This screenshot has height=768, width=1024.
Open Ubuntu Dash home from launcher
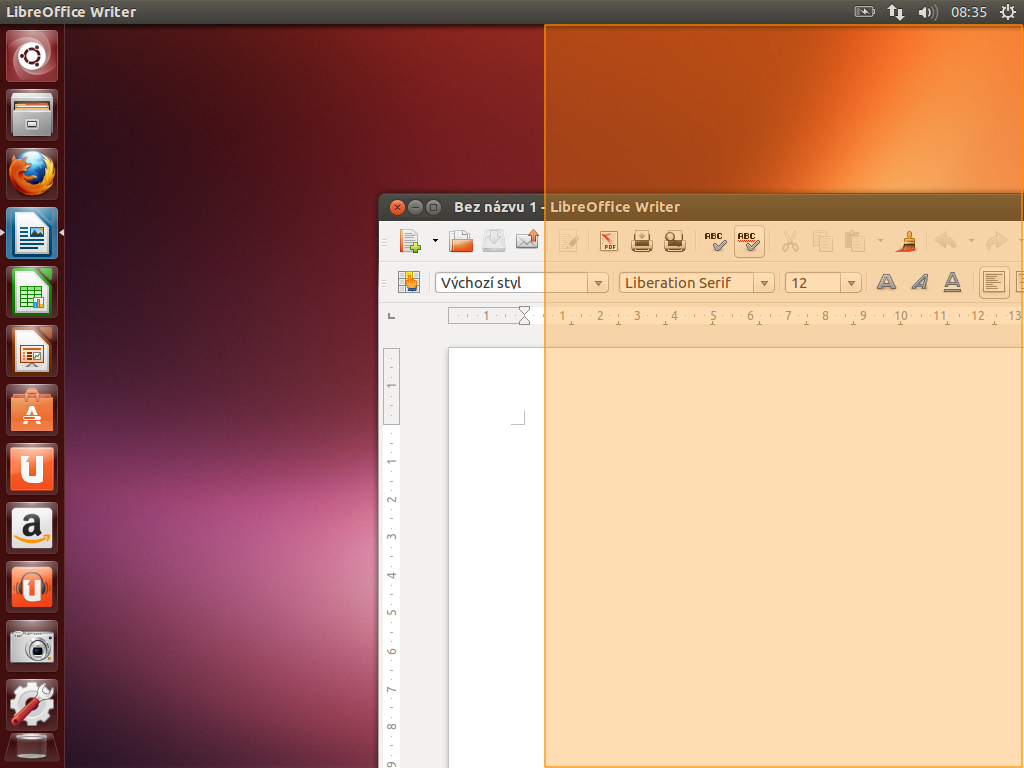coord(32,56)
